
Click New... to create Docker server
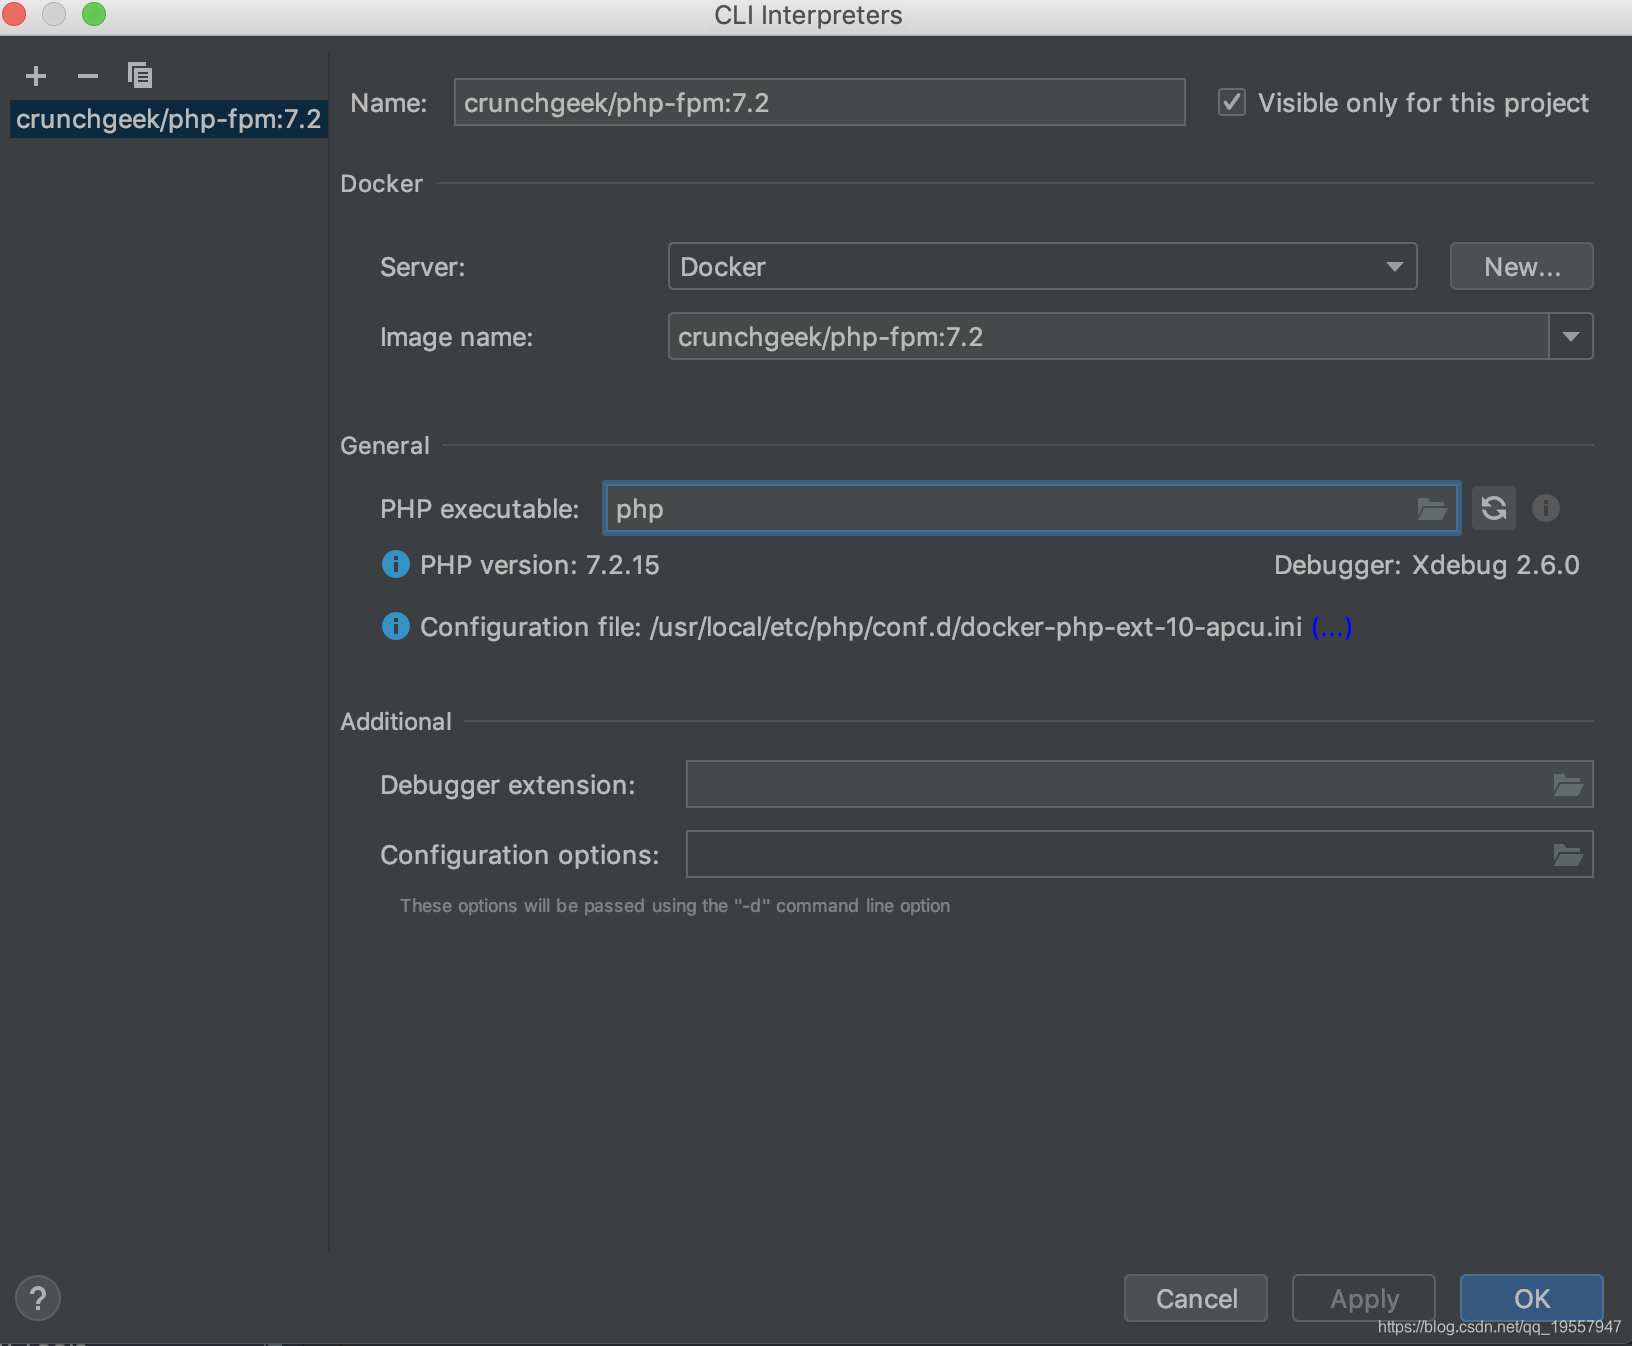pyautogui.click(x=1521, y=267)
